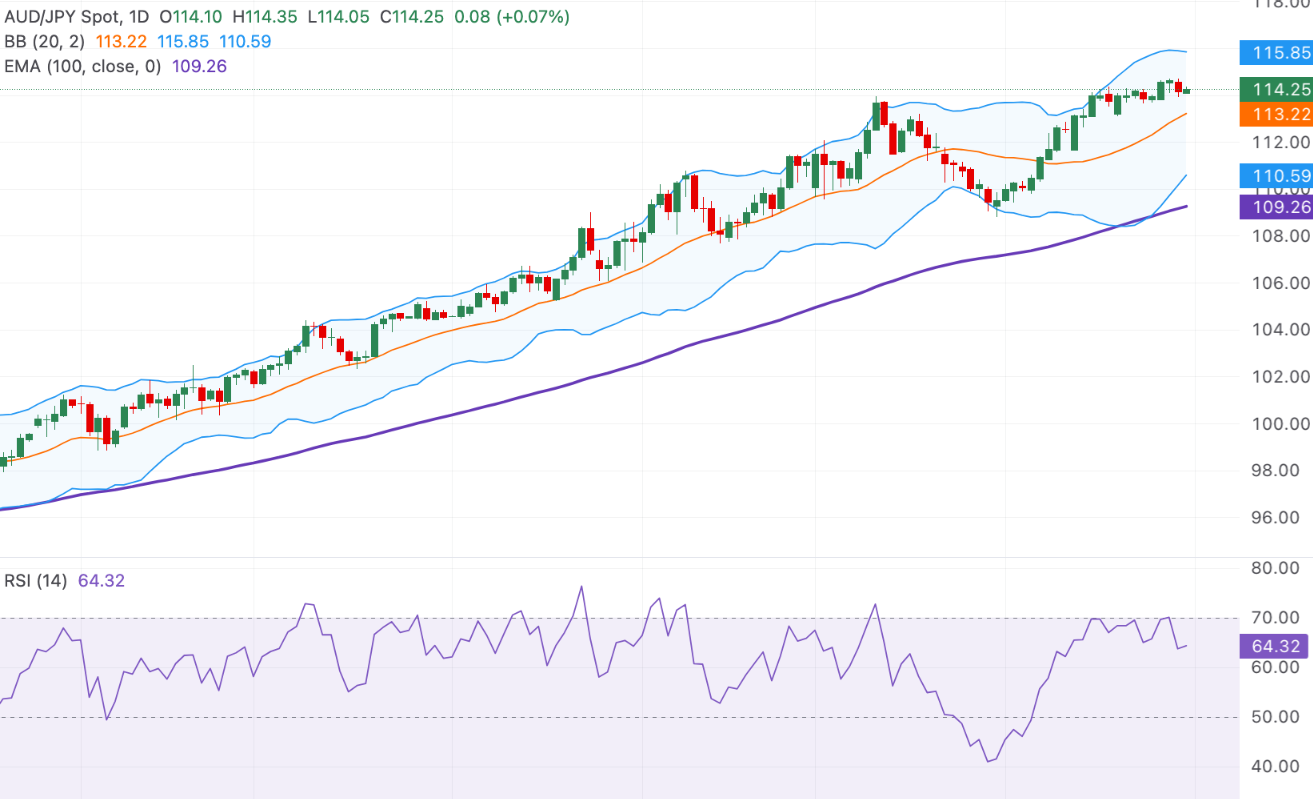This screenshot has width=1313, height=799.
Task: Click the blue 115.85 price axis tag
Action: 1274,53
